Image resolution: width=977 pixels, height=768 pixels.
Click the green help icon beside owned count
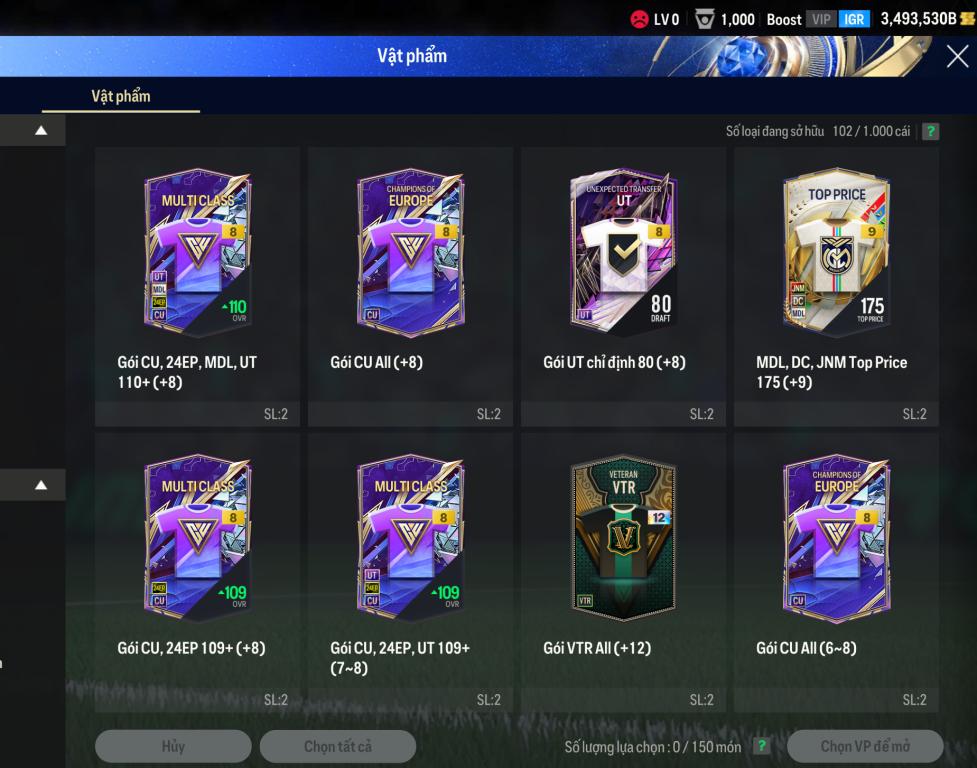[930, 131]
